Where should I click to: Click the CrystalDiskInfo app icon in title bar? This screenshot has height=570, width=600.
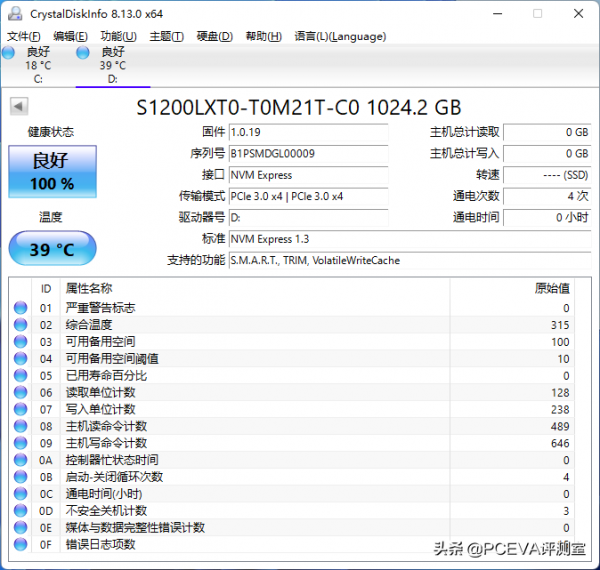[12, 13]
